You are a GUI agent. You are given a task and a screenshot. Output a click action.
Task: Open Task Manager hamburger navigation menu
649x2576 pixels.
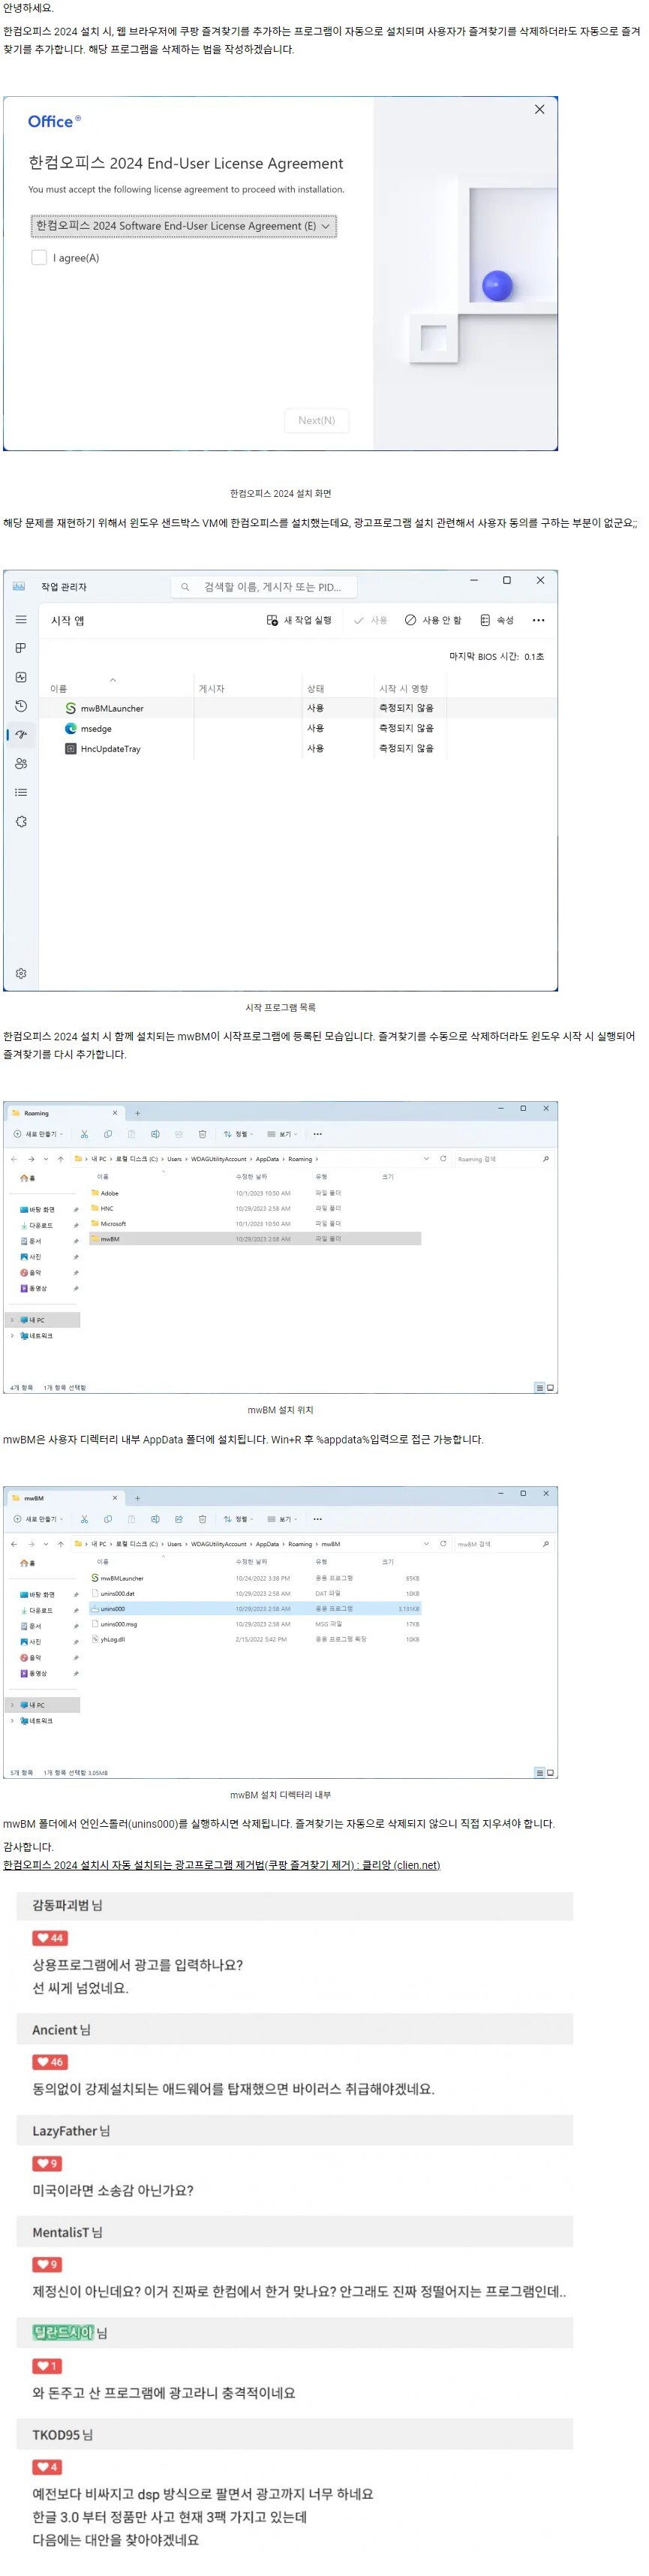tap(20, 620)
